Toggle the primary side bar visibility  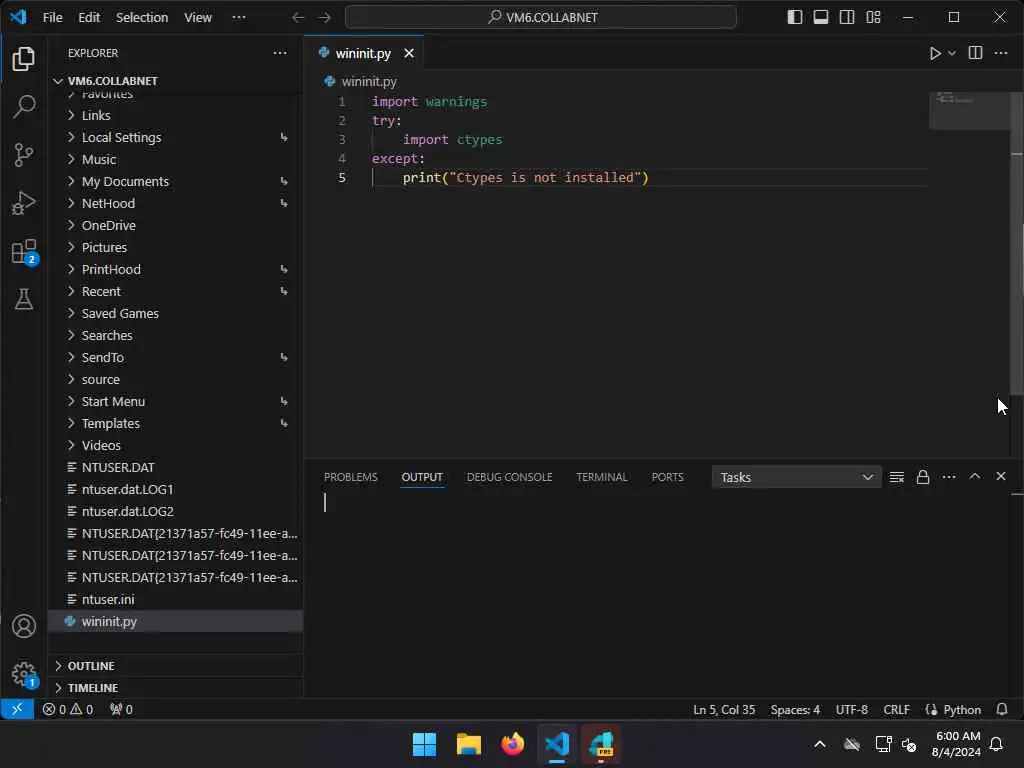point(795,17)
